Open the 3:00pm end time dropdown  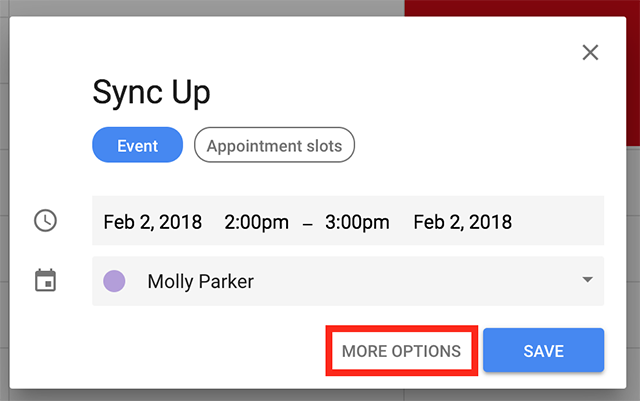click(357, 221)
